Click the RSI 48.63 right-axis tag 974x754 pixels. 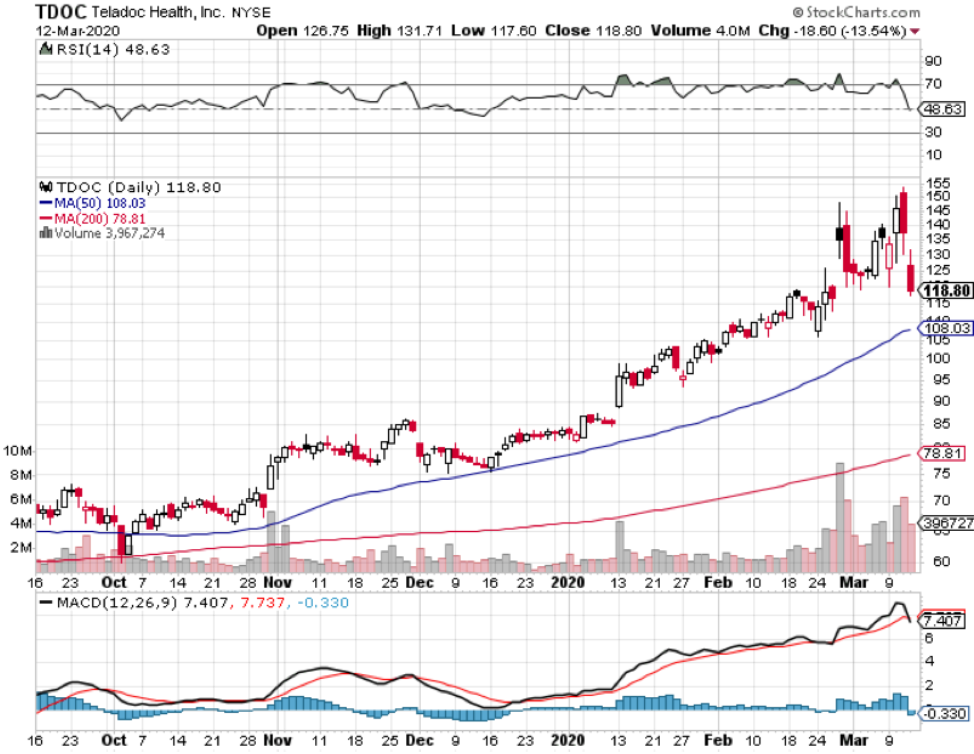942,109
